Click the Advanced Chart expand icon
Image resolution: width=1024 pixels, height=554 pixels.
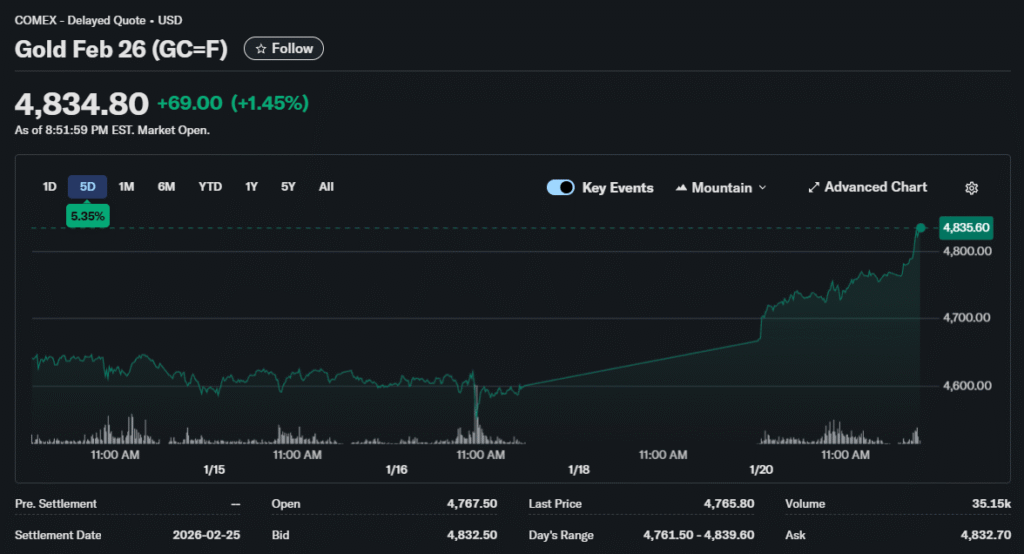click(x=814, y=187)
